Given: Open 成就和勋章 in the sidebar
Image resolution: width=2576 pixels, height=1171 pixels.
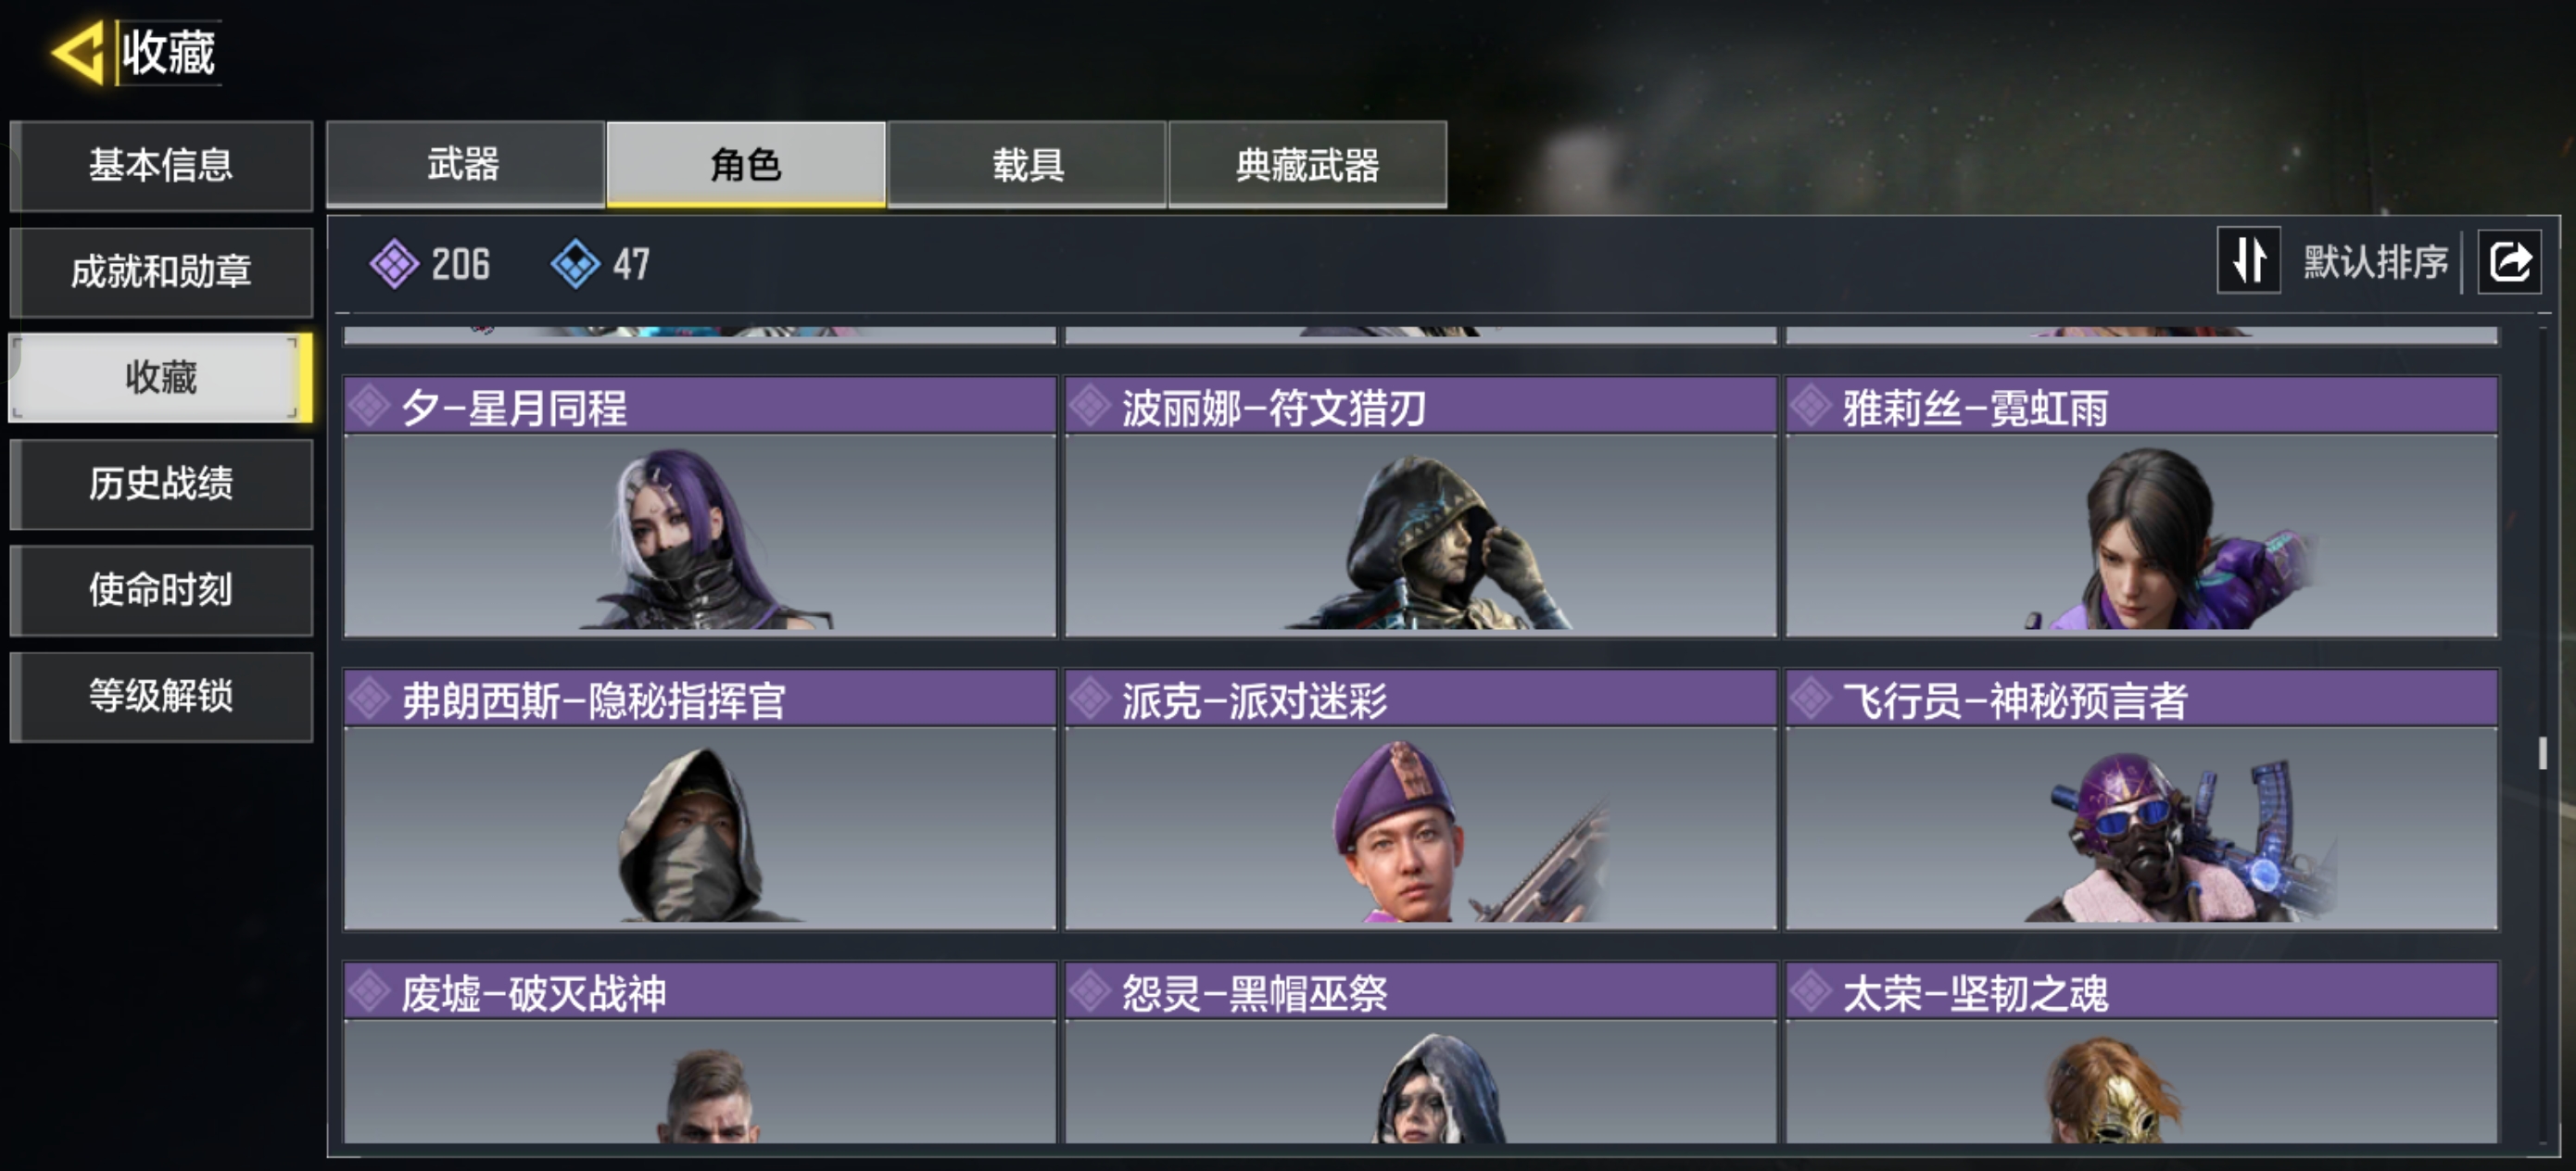Looking at the screenshot, I should click(x=161, y=272).
